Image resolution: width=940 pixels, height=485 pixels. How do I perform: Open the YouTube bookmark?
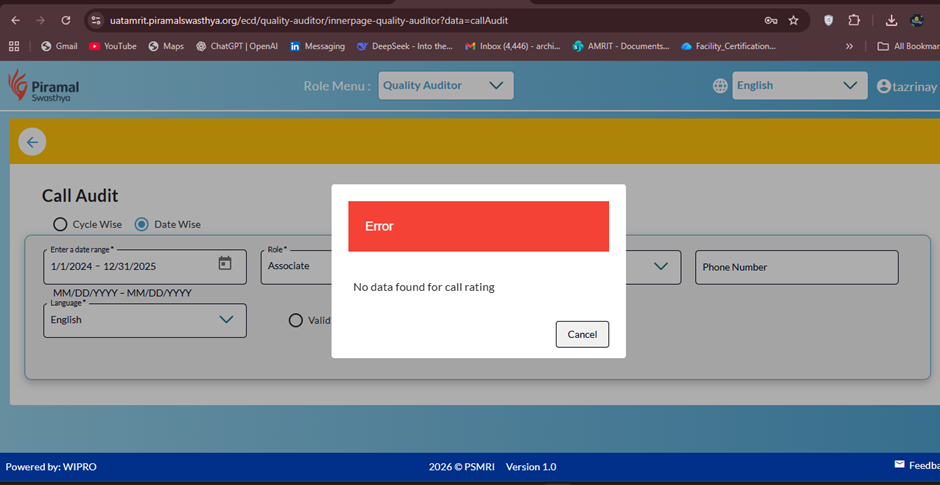coord(112,46)
